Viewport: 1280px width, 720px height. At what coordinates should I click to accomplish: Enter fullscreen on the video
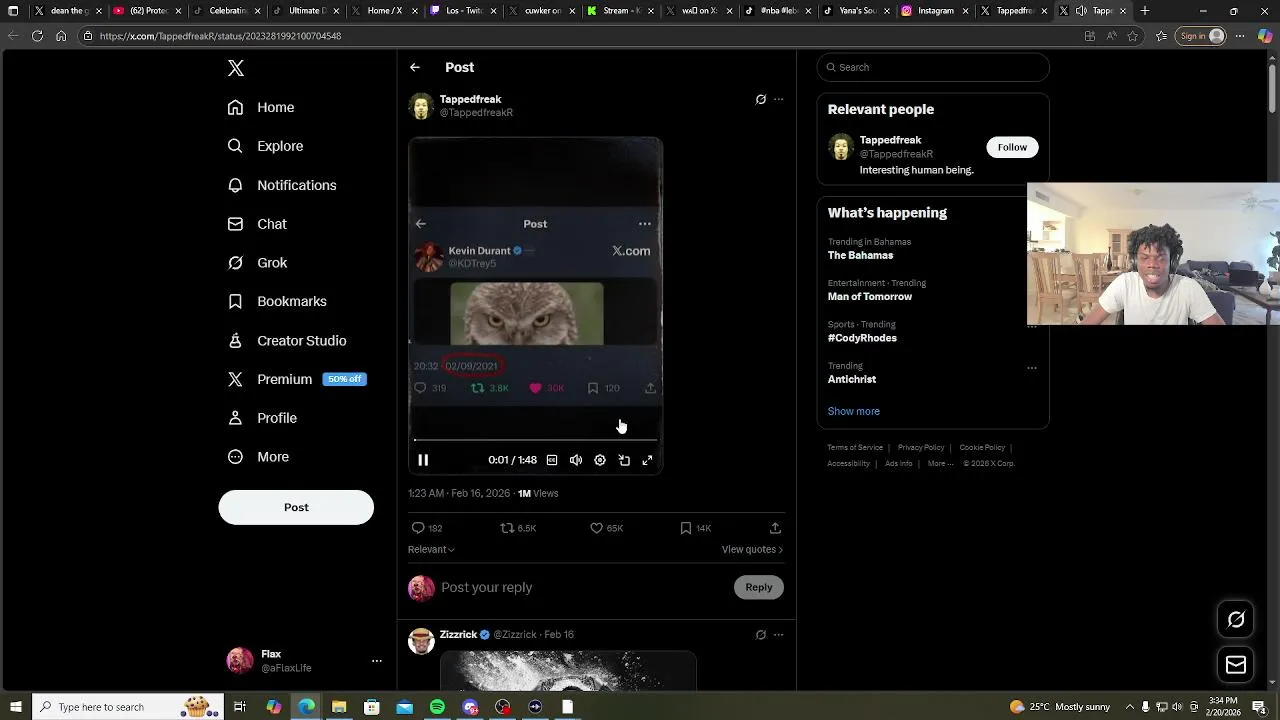tap(648, 460)
